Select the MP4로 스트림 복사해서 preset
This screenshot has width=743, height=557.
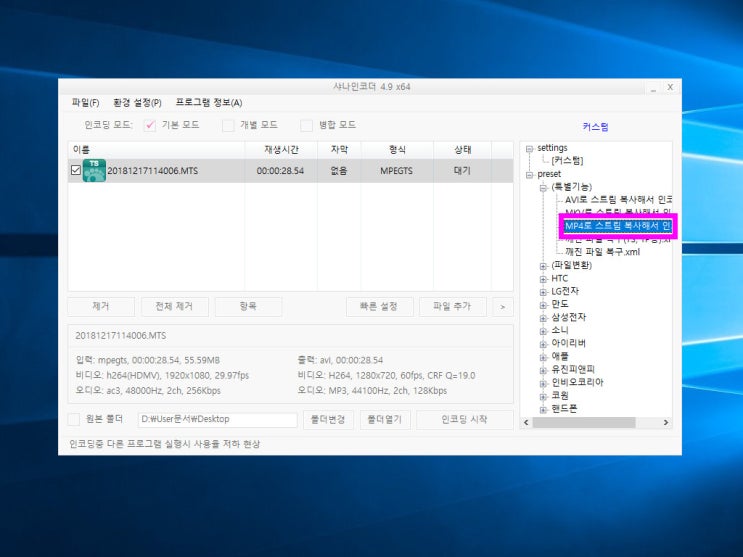point(618,226)
